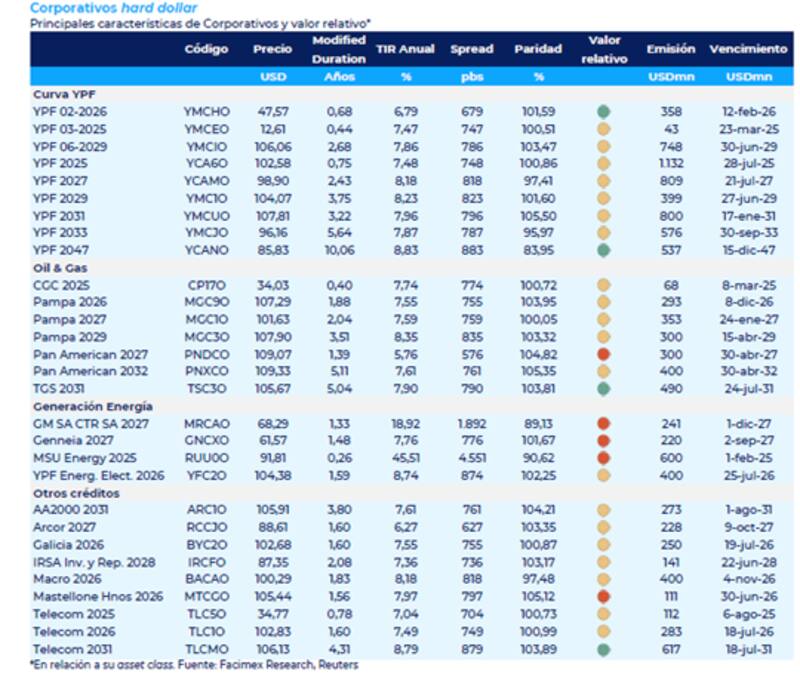Screen dimensions: 800x680
Task: Click the red dot for GM SA CTR SA 2027
Action: 603,424
